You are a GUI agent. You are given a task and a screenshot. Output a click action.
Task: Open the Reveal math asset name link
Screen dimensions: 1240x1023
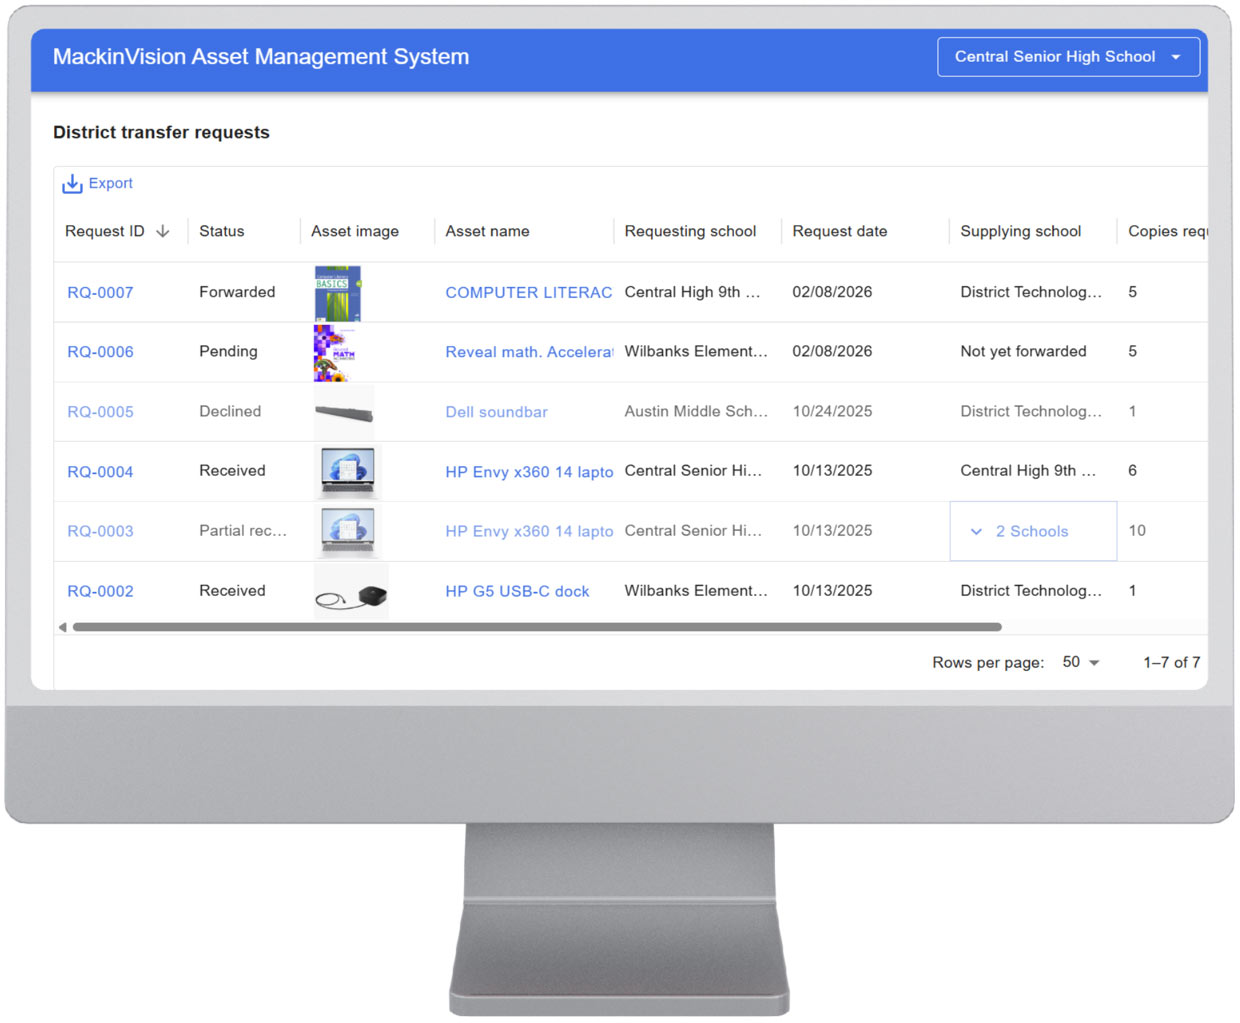pyautogui.click(x=528, y=352)
